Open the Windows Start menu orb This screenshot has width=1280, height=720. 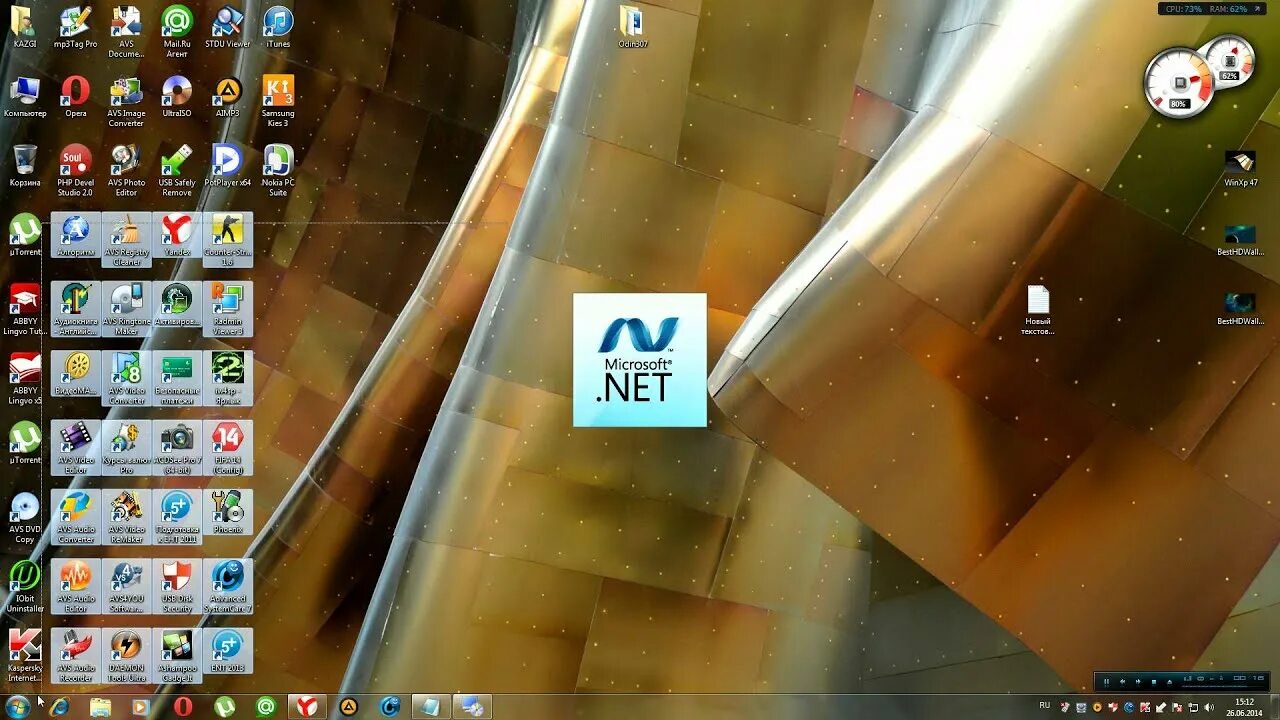(x=18, y=706)
